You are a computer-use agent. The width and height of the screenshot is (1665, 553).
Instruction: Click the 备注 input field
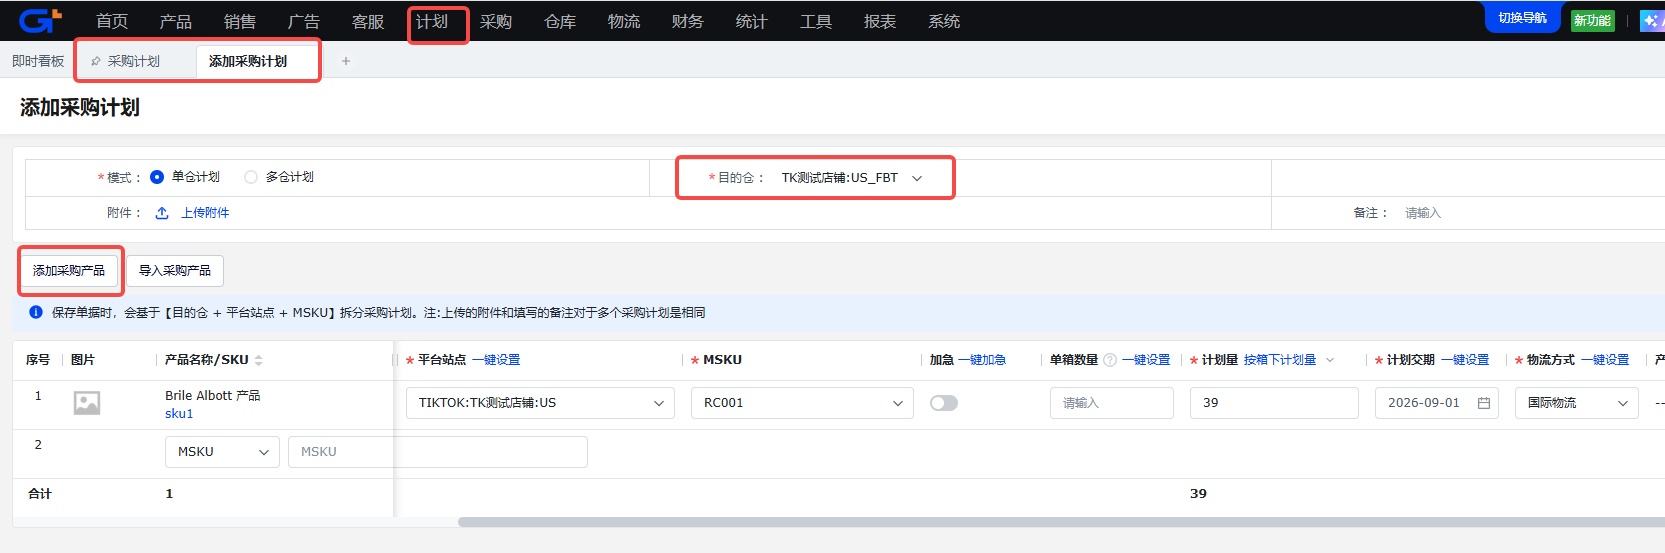click(x=1530, y=213)
